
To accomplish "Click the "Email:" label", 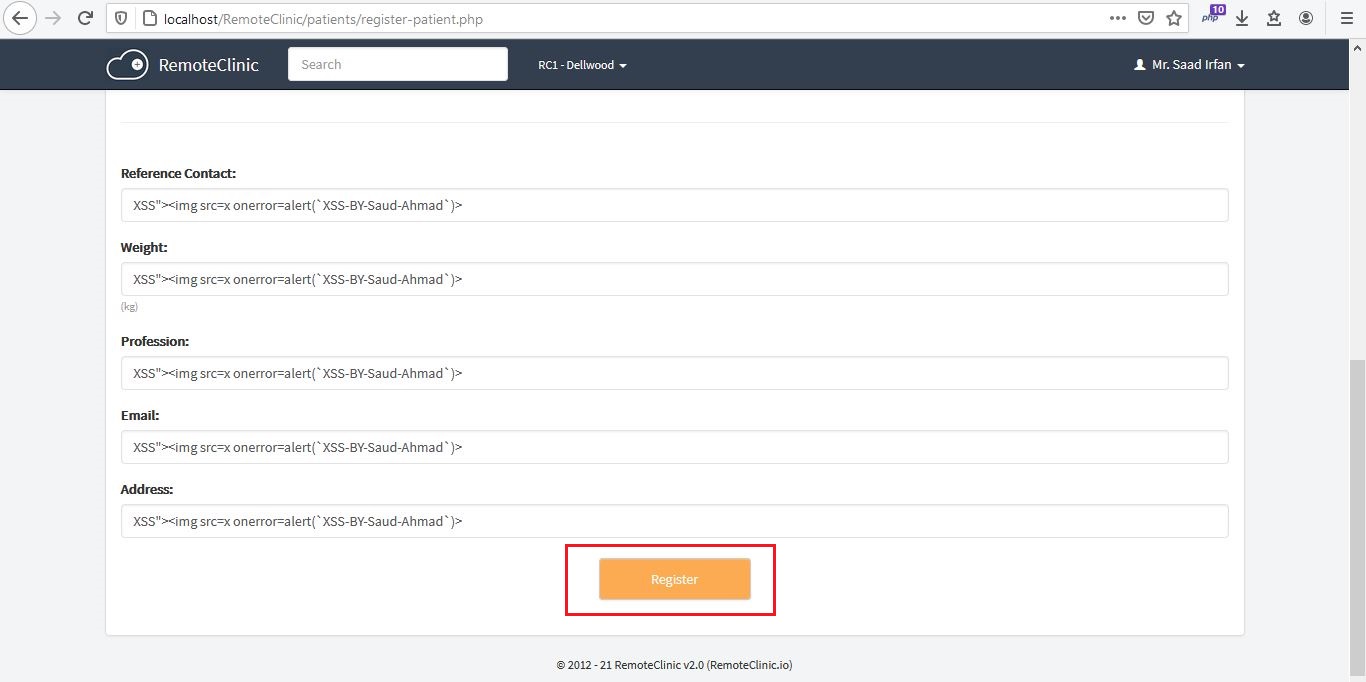I will [x=140, y=415].
